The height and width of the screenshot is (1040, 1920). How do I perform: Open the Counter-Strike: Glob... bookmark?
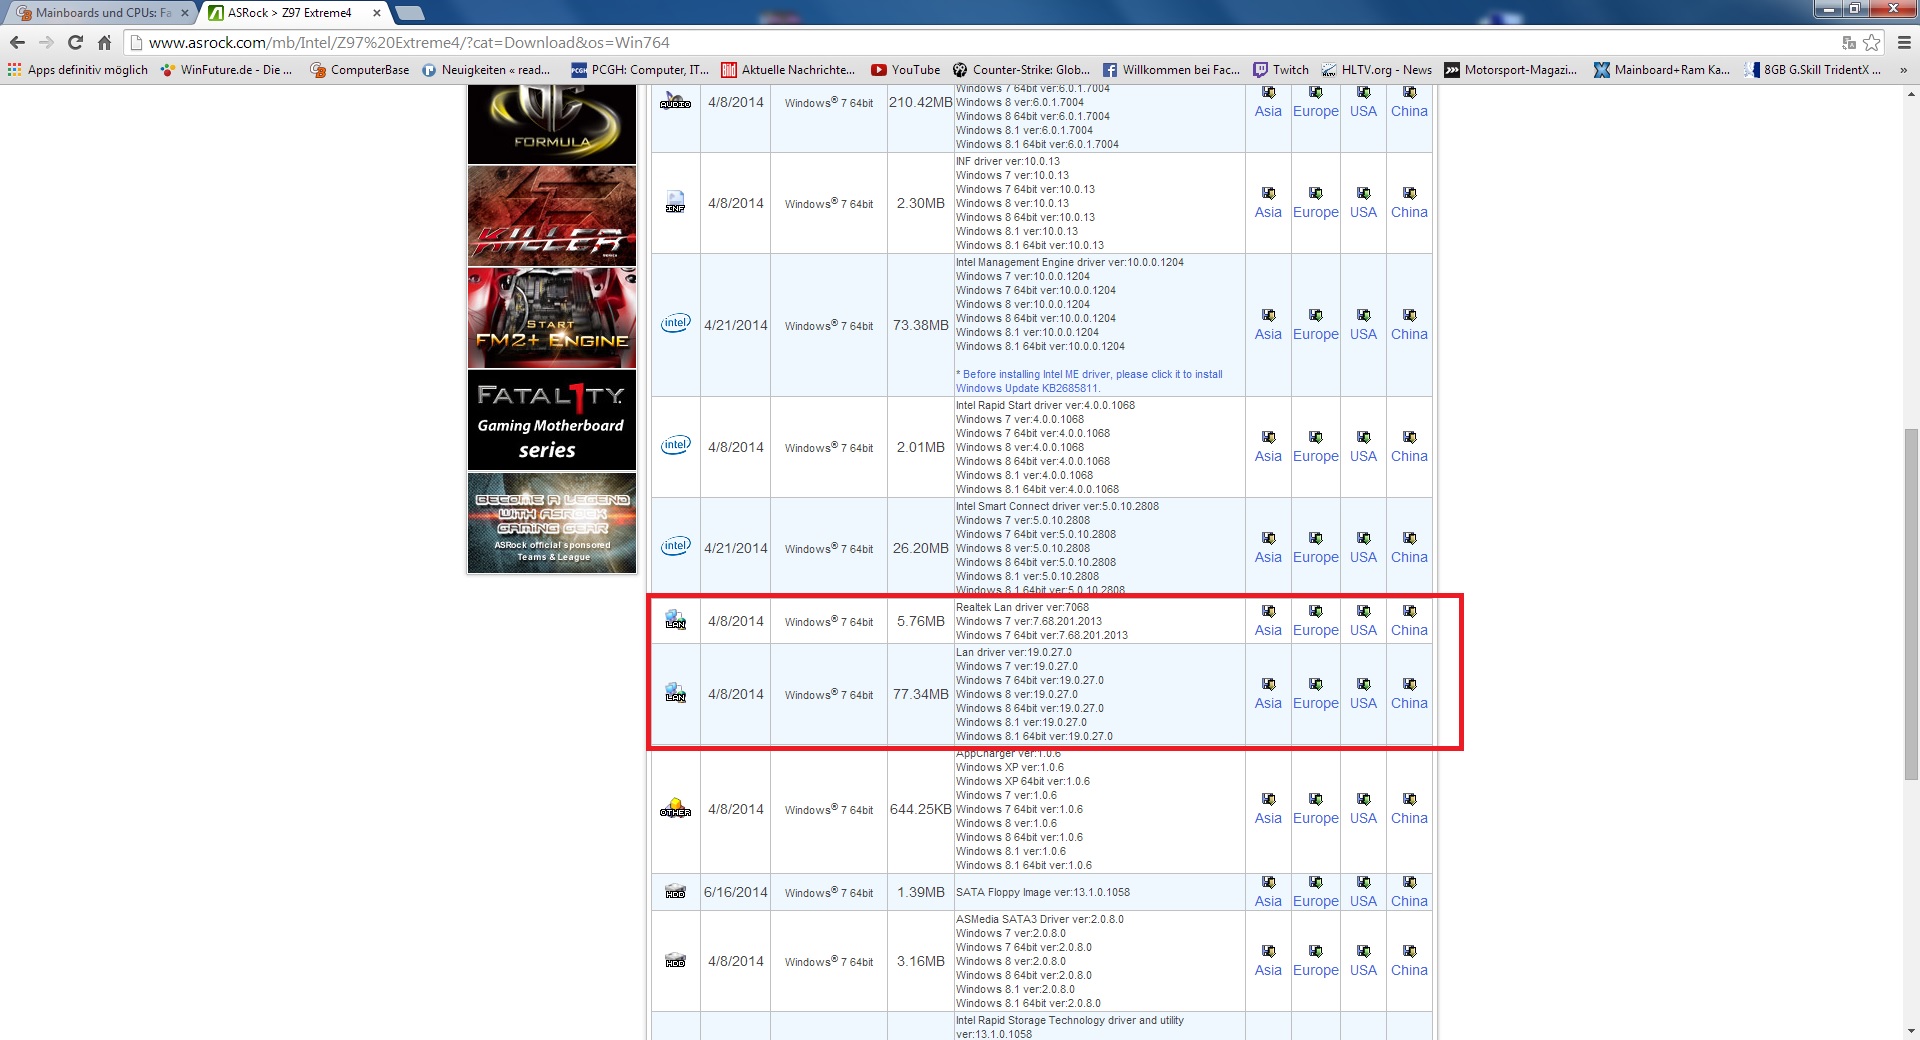tap(1021, 70)
